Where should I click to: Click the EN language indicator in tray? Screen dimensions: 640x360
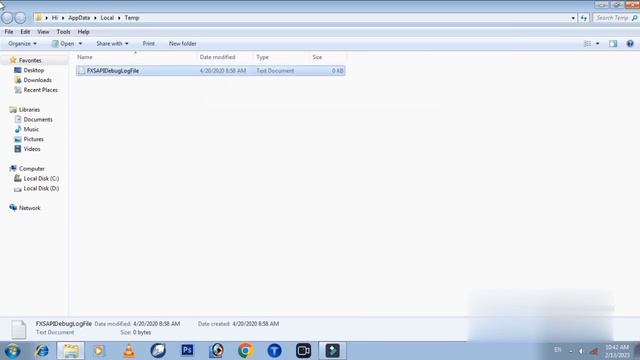coord(558,350)
